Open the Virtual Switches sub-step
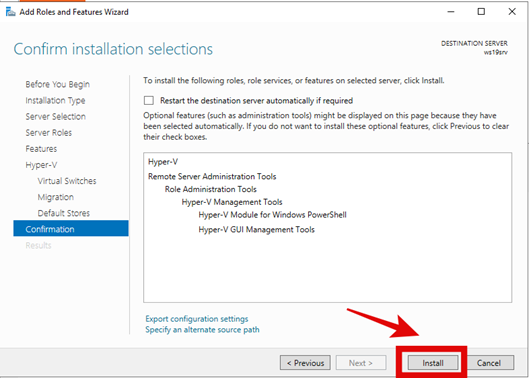The height and width of the screenshot is (378, 529). coord(67,181)
